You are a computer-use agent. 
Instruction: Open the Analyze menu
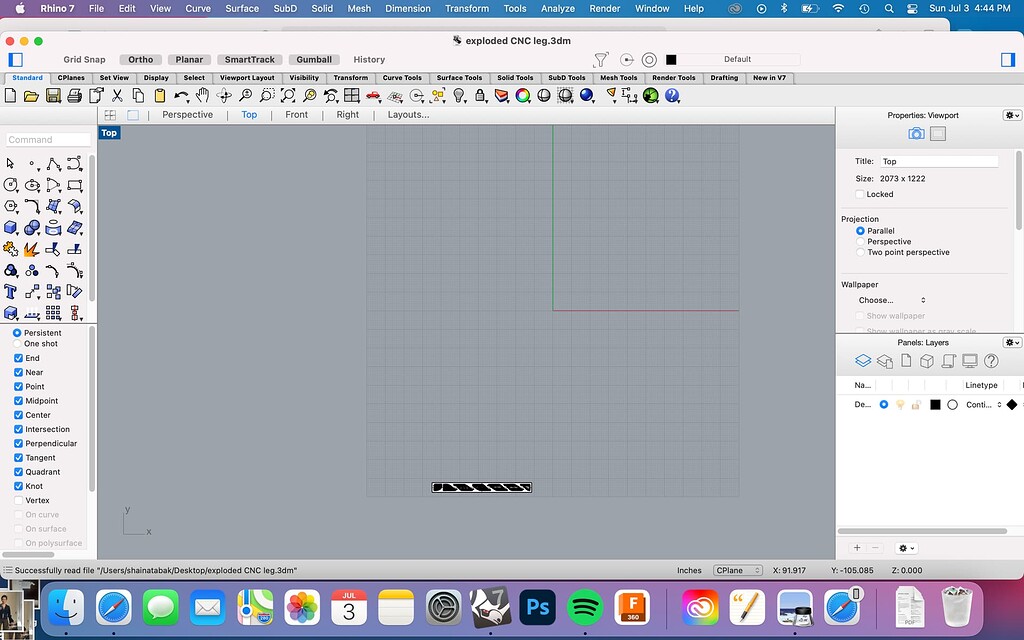pyautogui.click(x=558, y=8)
